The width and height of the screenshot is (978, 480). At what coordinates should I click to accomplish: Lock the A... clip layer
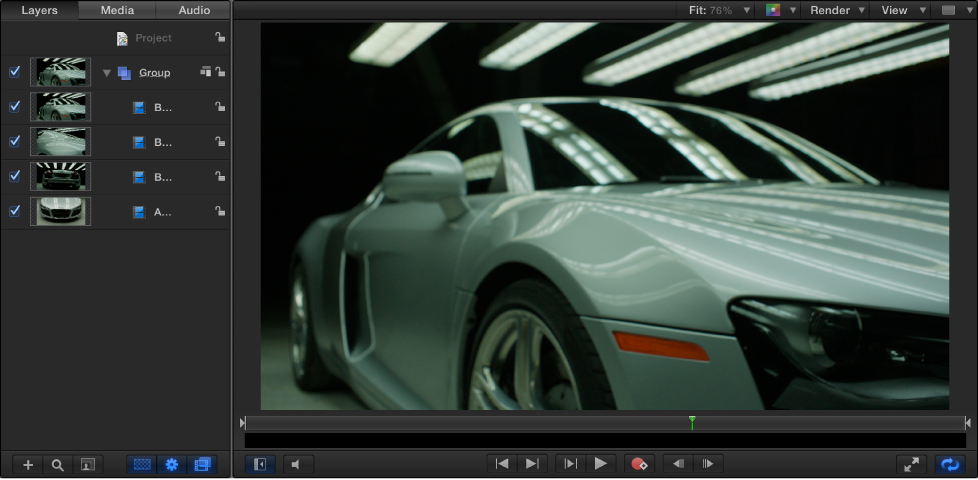click(220, 211)
